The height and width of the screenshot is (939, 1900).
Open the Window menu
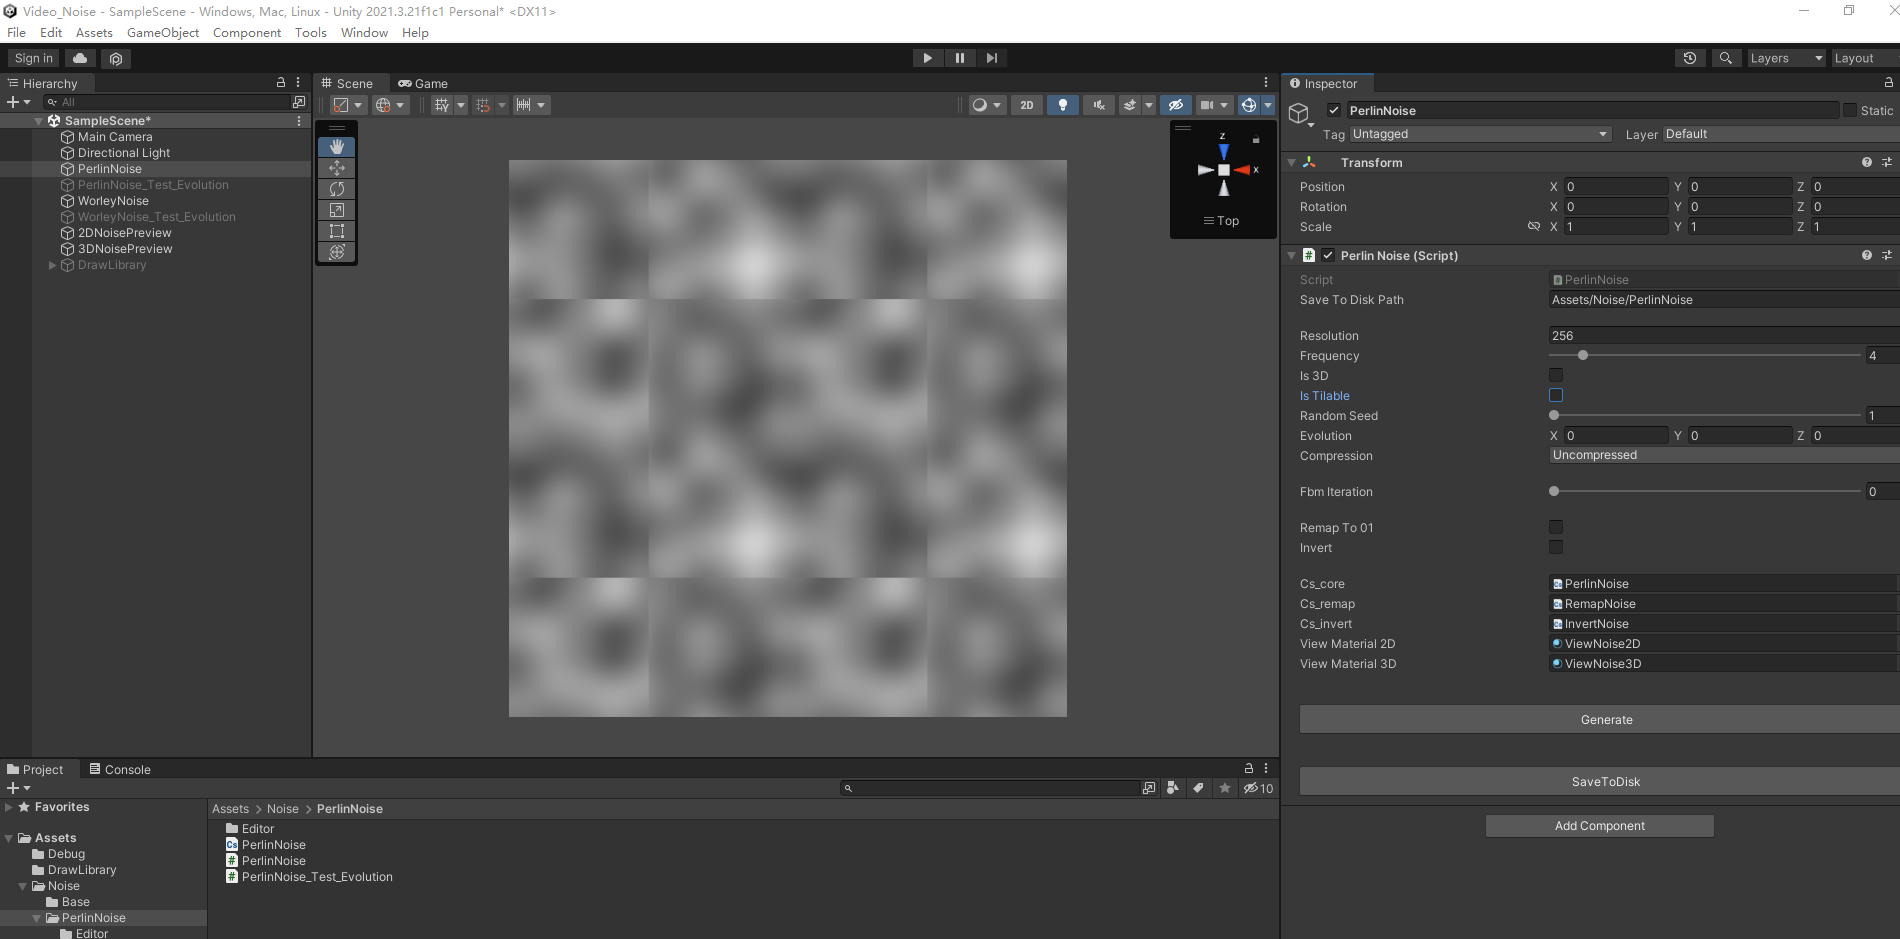[364, 32]
